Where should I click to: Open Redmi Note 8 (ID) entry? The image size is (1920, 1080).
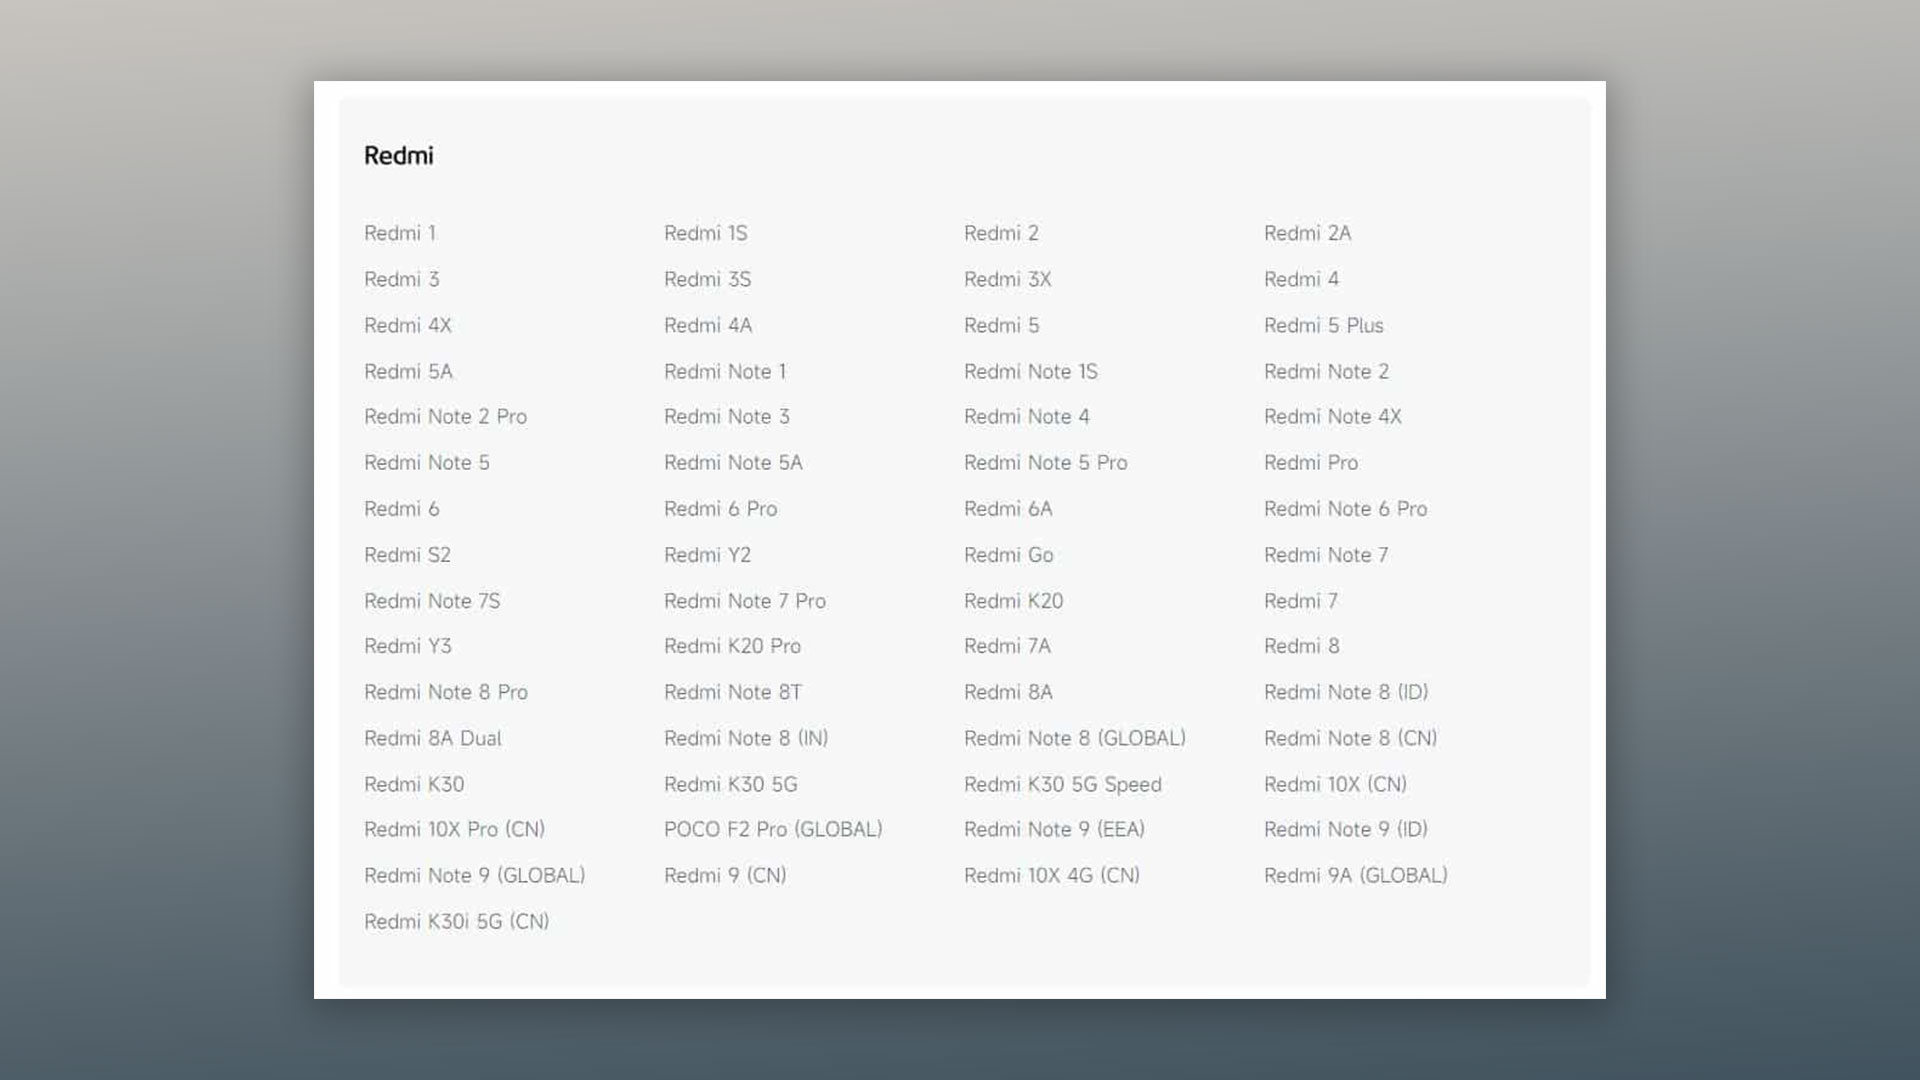tap(1346, 692)
